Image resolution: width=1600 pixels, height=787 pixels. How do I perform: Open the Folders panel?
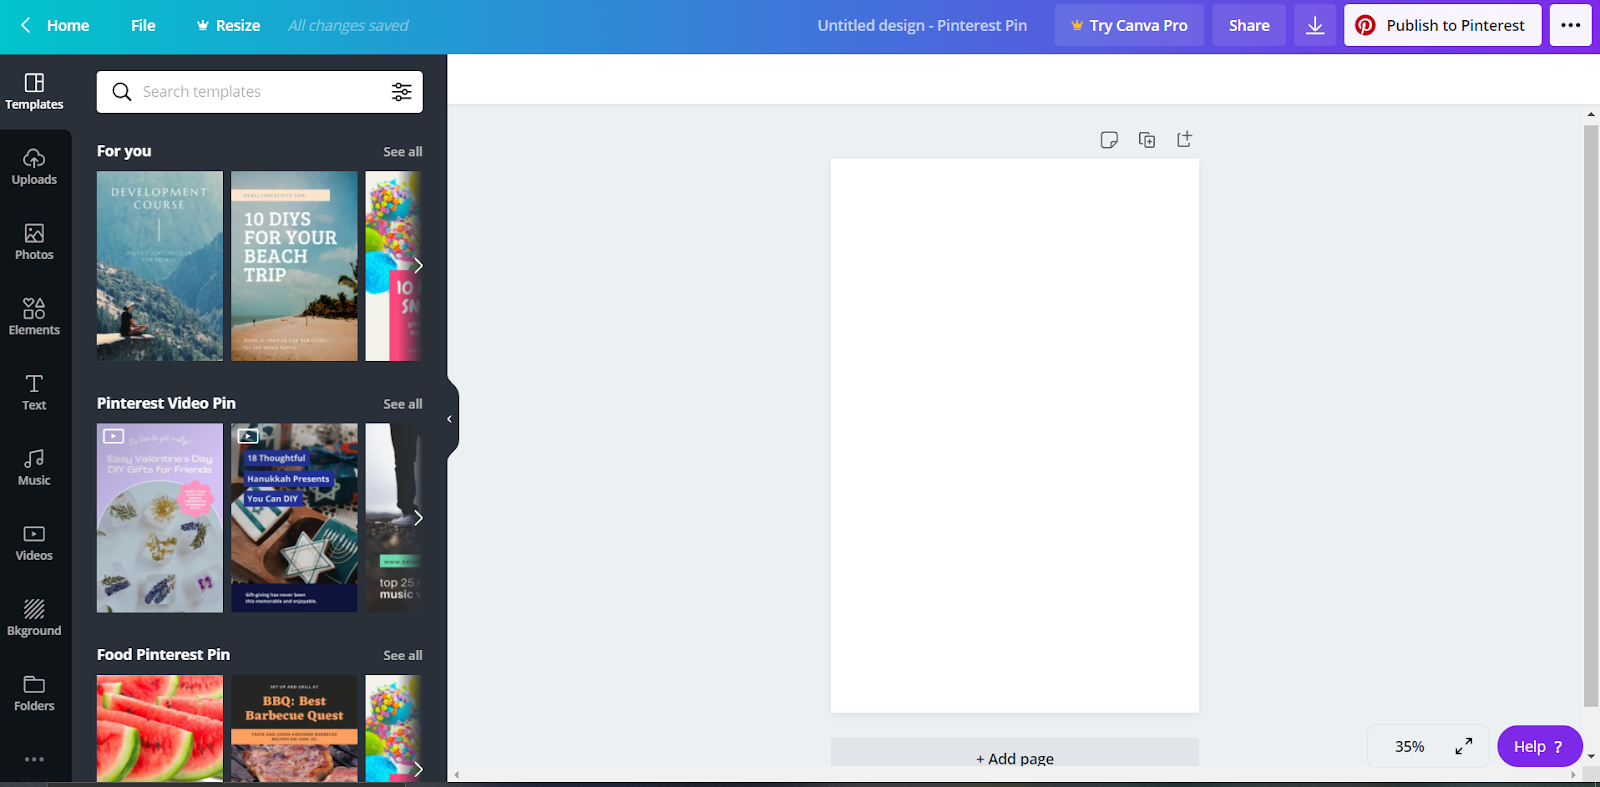pyautogui.click(x=34, y=693)
